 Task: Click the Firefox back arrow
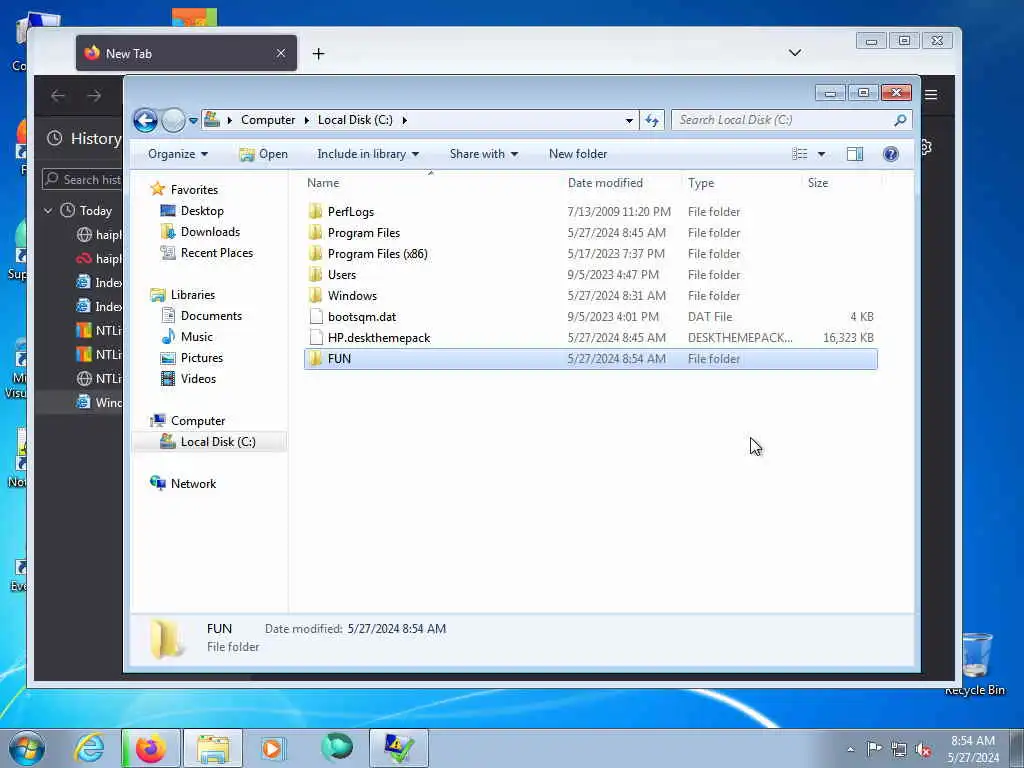57,96
